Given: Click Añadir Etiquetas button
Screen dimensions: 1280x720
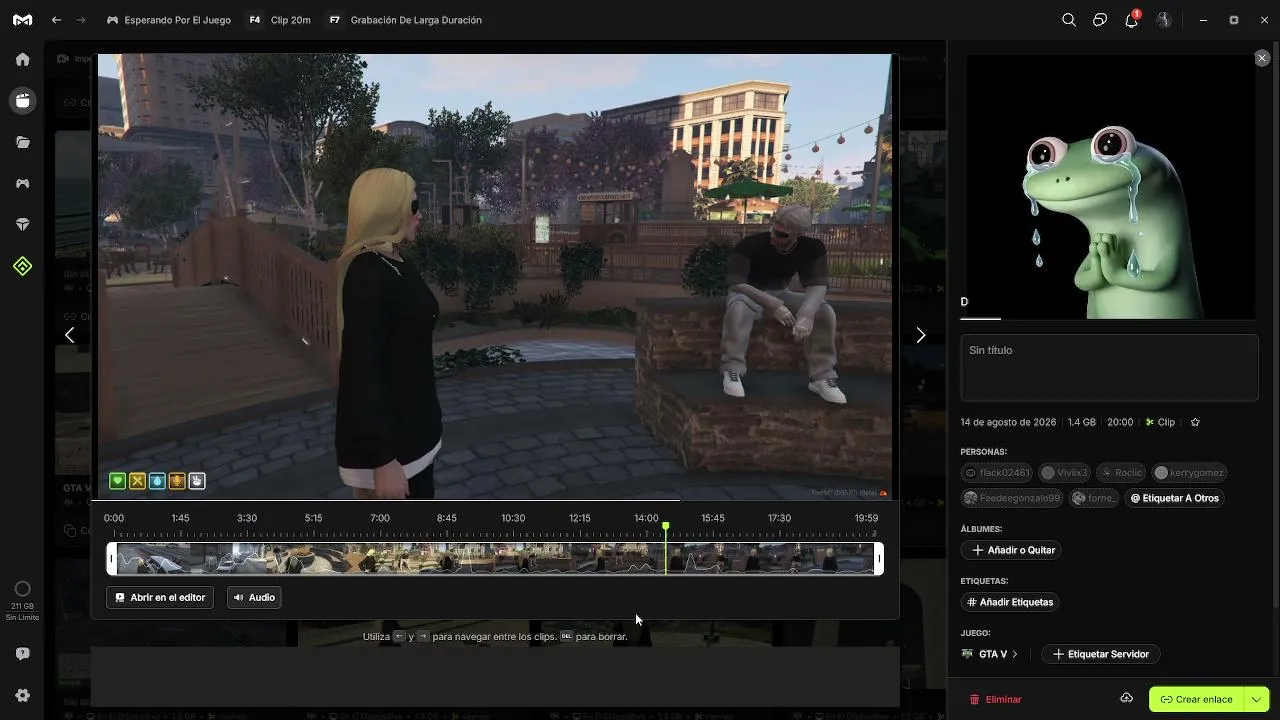Looking at the screenshot, I should point(1010,602).
